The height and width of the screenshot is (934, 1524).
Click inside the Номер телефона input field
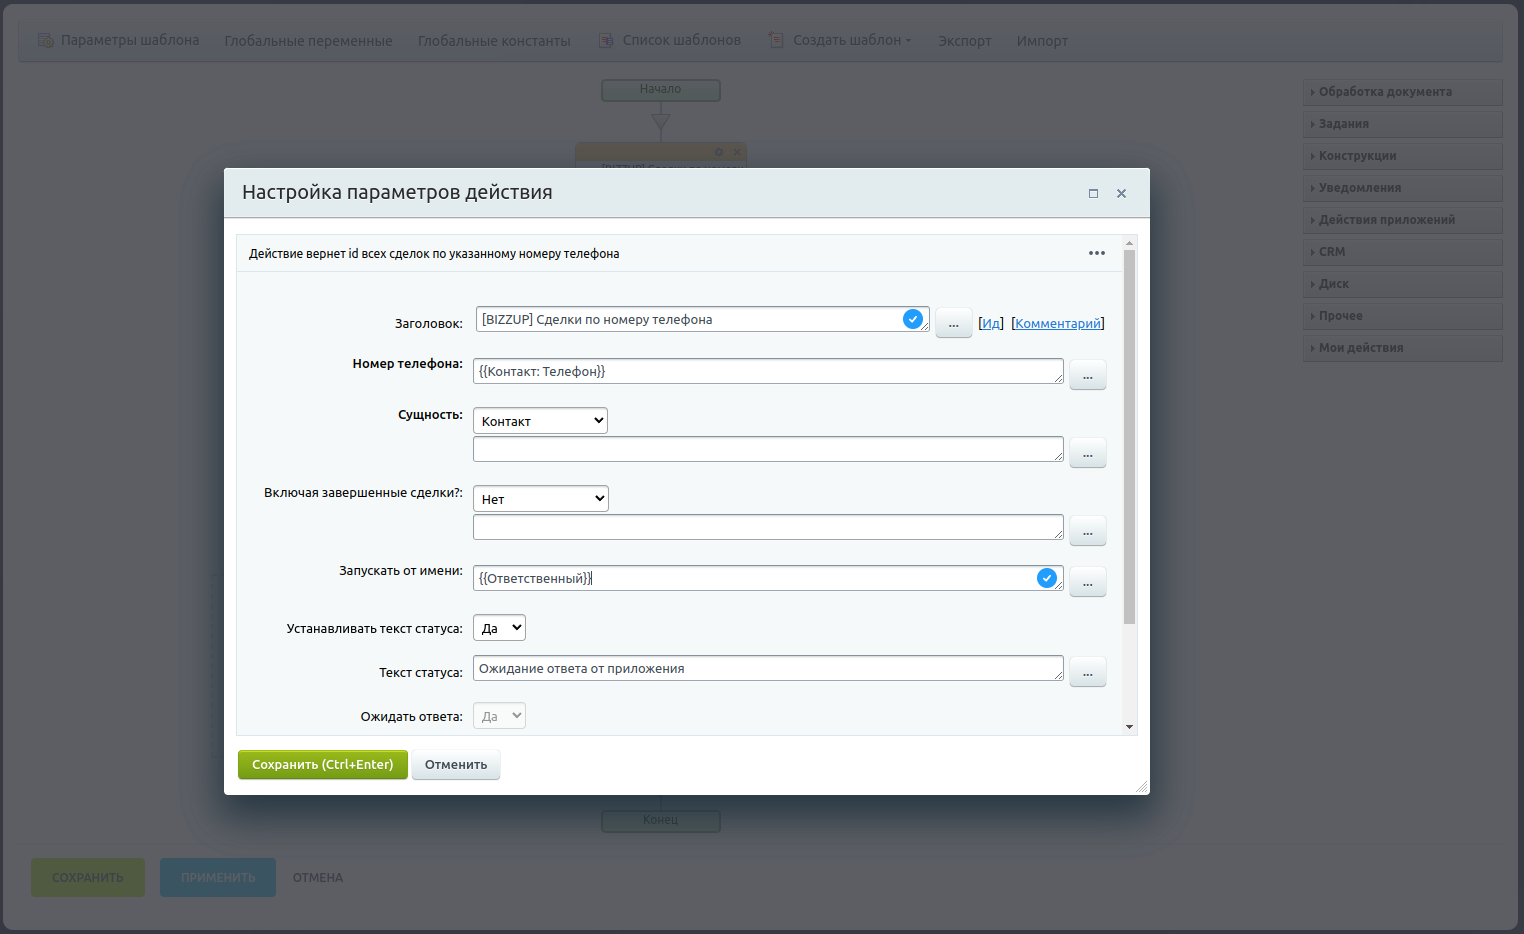(767, 371)
